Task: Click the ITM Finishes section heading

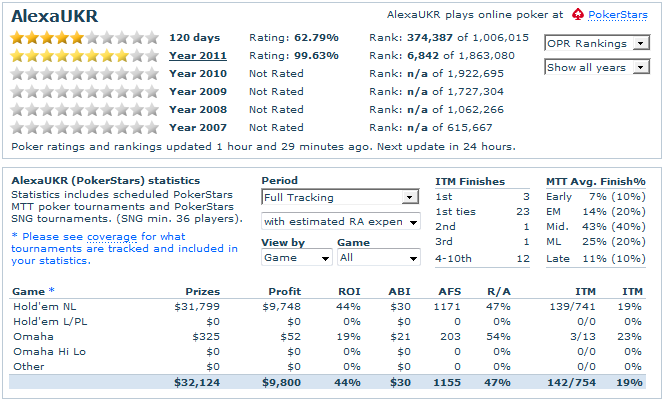Action: pyautogui.click(x=470, y=181)
